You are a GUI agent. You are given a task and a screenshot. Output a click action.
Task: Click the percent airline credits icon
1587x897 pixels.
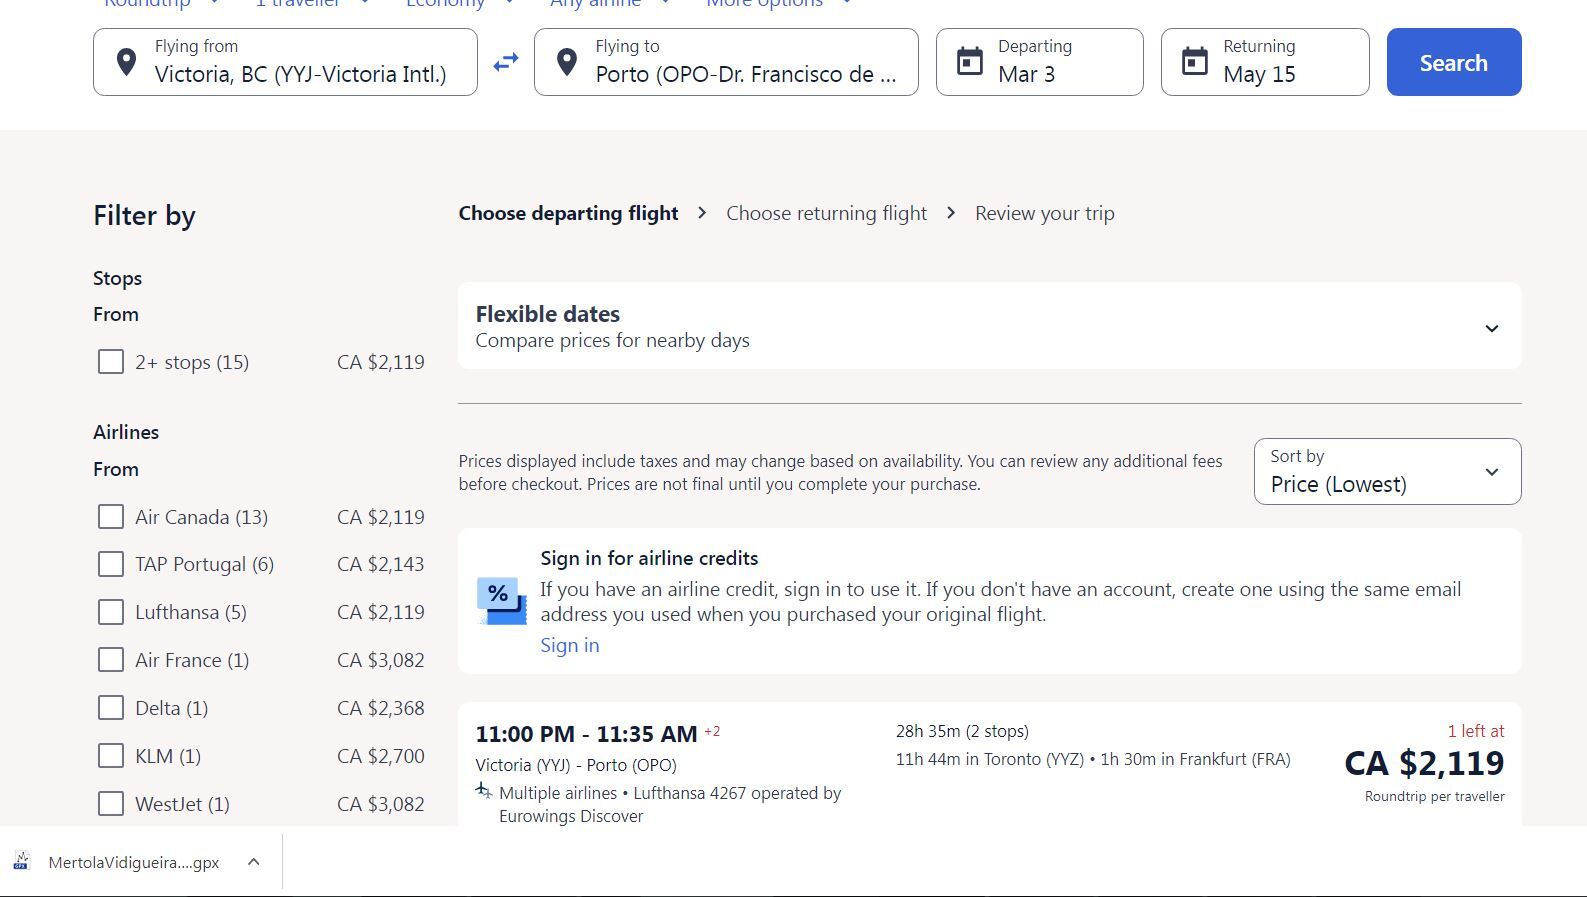501,601
